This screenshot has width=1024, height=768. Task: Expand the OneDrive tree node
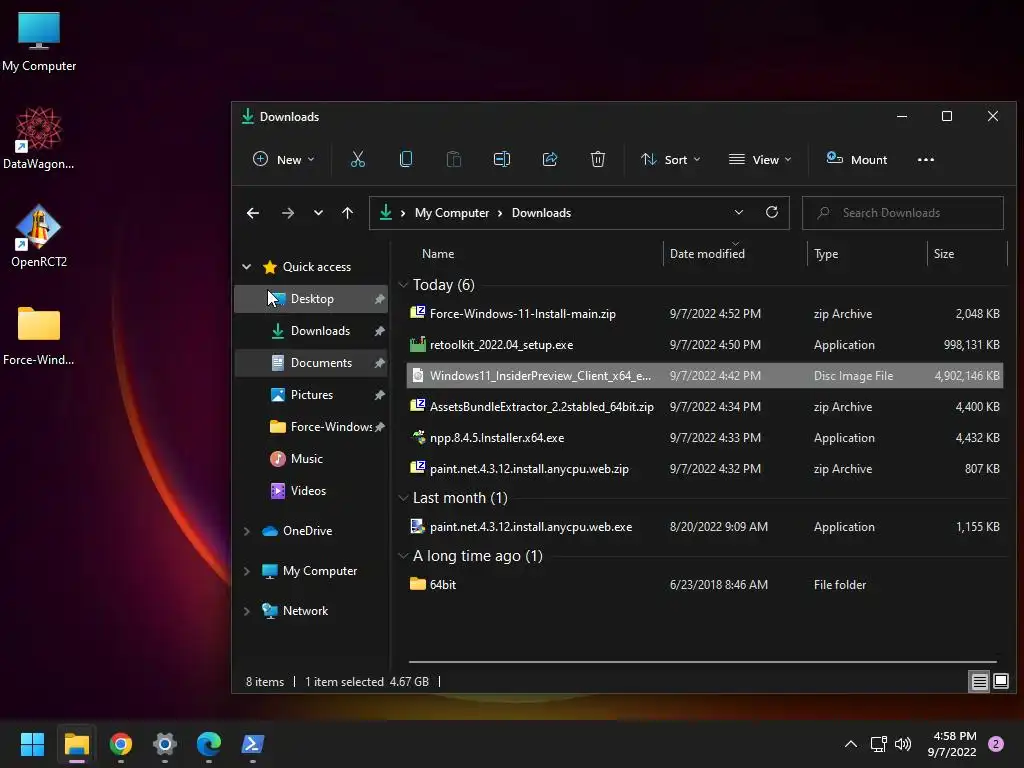[x=246, y=531]
